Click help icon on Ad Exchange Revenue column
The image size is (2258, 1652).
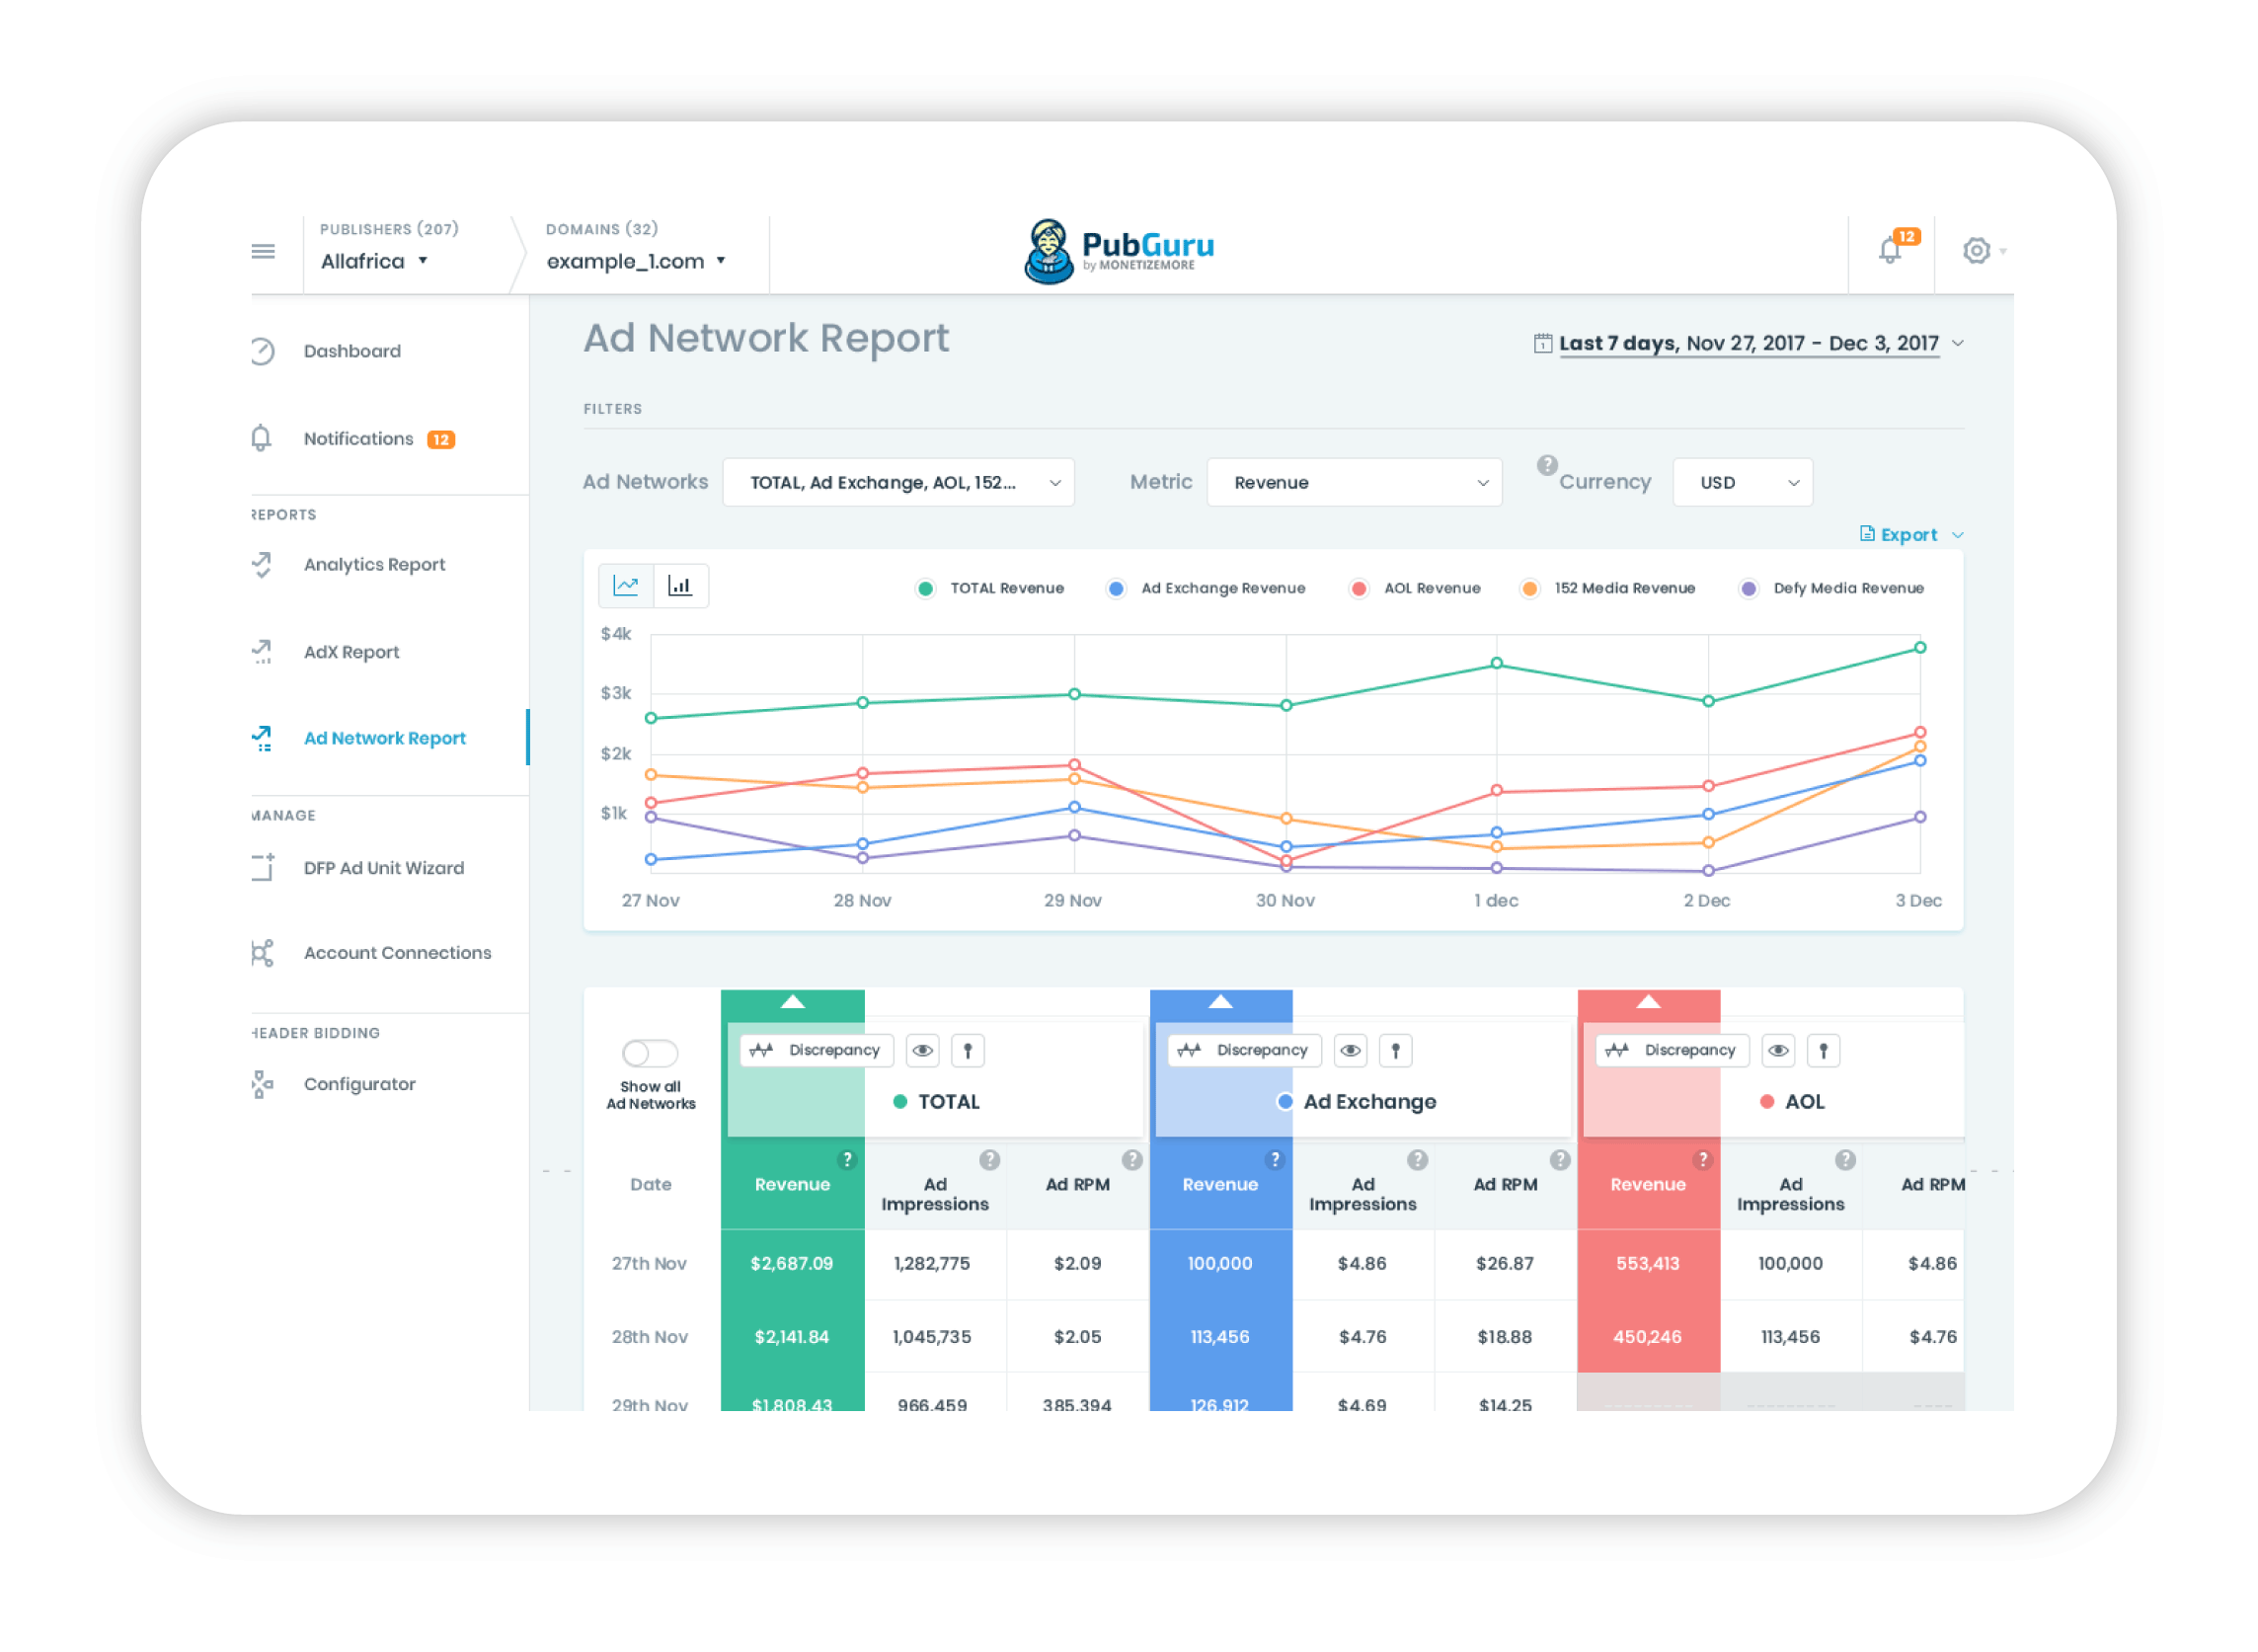(1275, 1160)
